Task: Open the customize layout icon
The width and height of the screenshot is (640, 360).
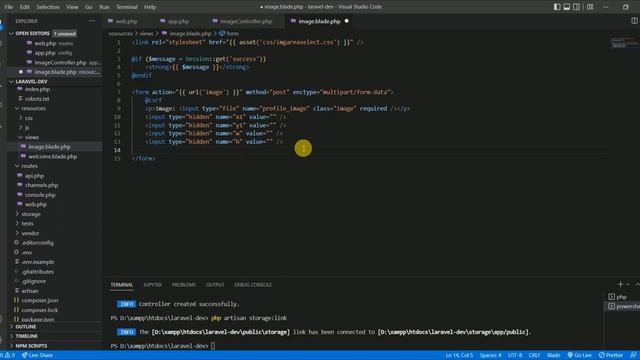Action: [x=590, y=7]
